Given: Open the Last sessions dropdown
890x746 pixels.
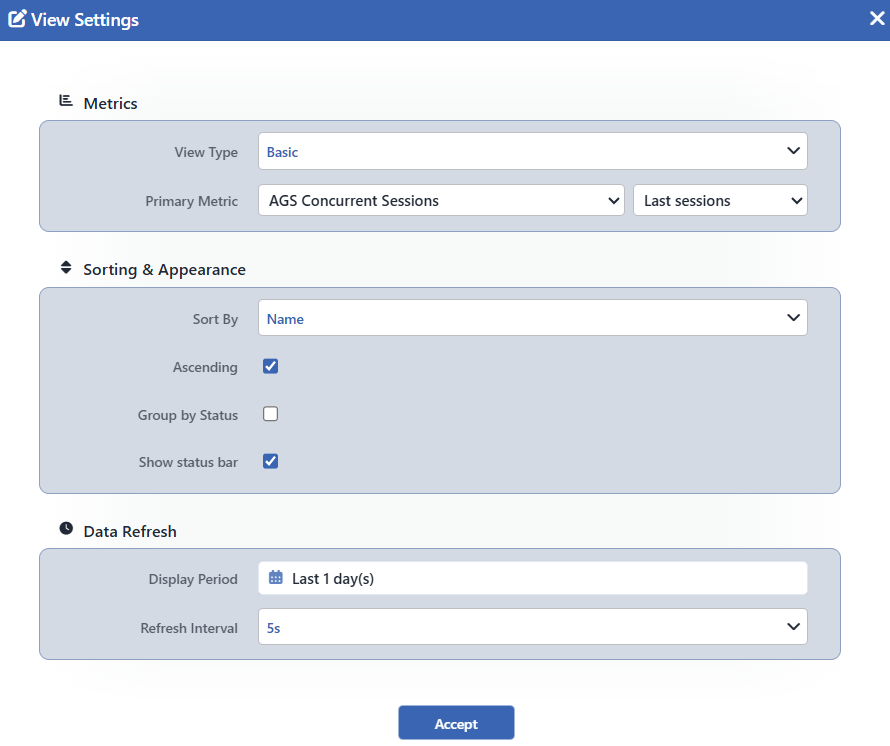Looking at the screenshot, I should click(720, 200).
